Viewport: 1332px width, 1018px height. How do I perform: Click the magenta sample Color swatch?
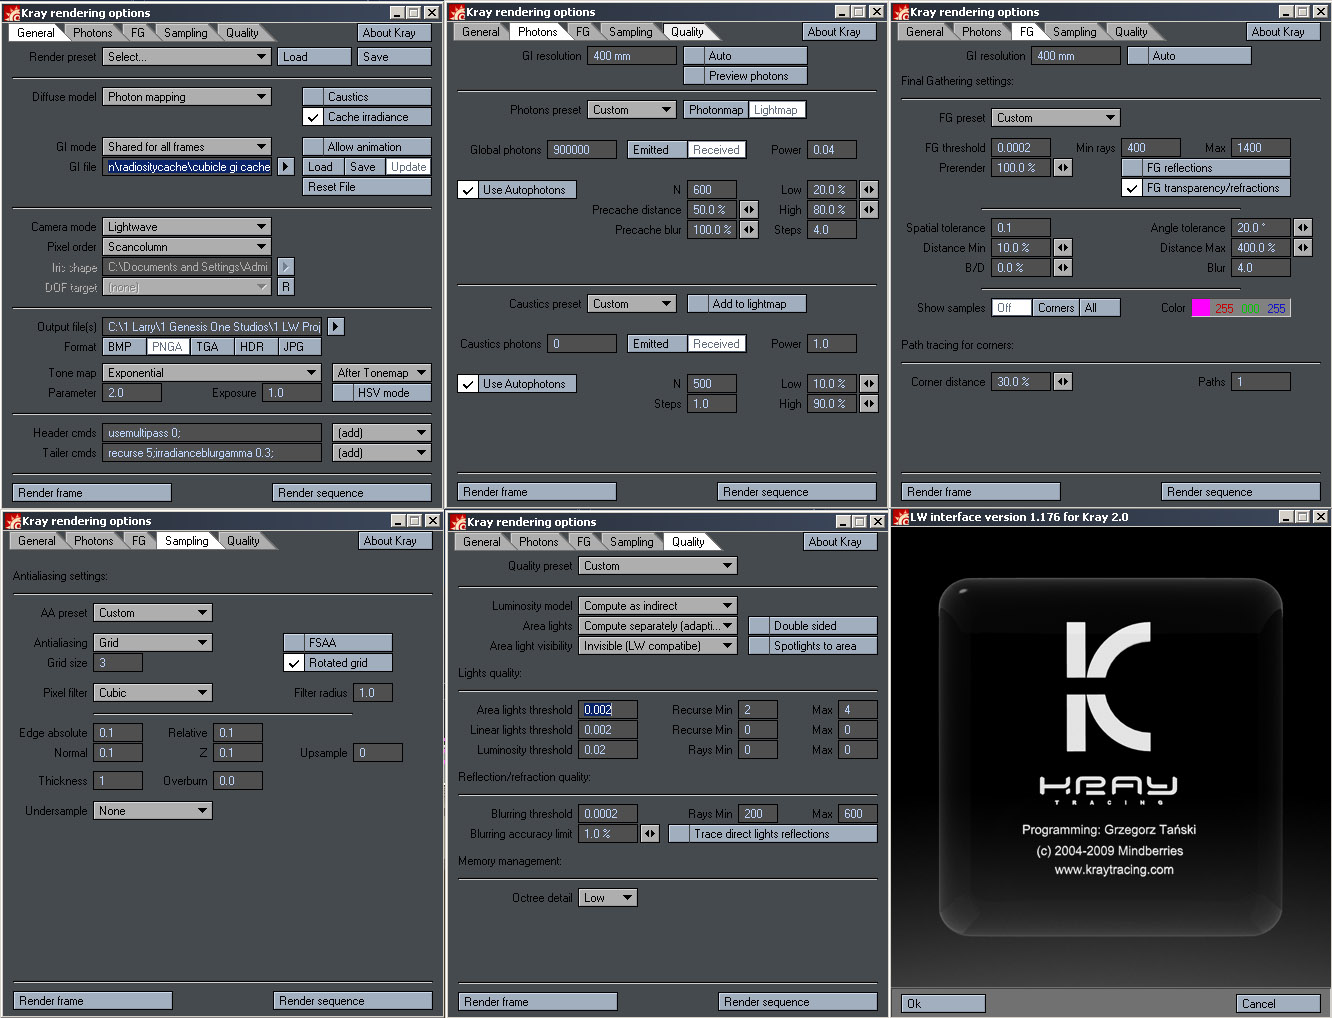(1200, 308)
